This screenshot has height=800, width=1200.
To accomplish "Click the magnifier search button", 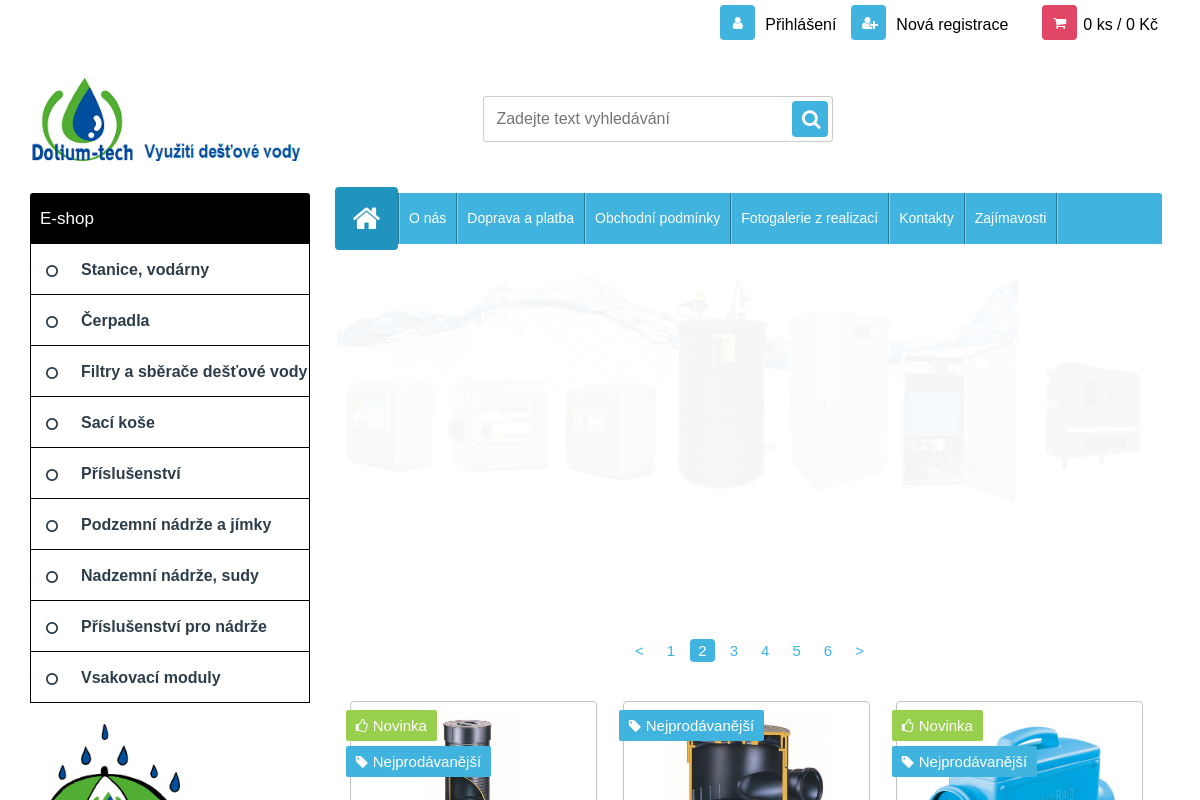I will (810, 119).
